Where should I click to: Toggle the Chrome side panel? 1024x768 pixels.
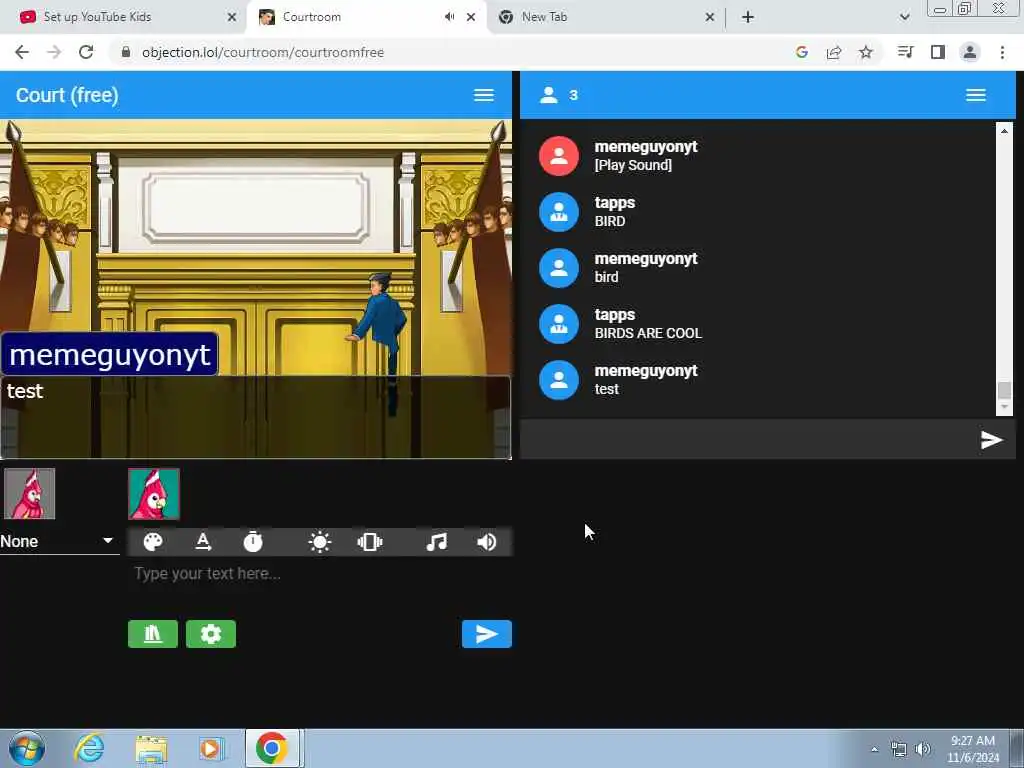938,52
